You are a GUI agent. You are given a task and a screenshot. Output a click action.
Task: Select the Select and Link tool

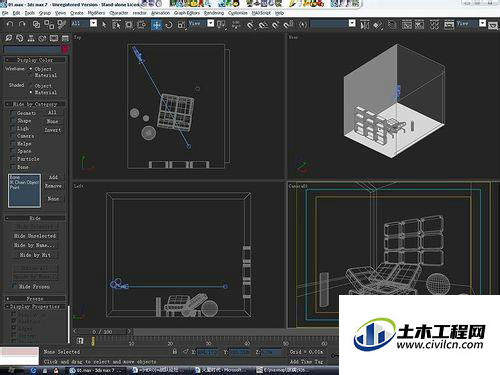pos(36,24)
